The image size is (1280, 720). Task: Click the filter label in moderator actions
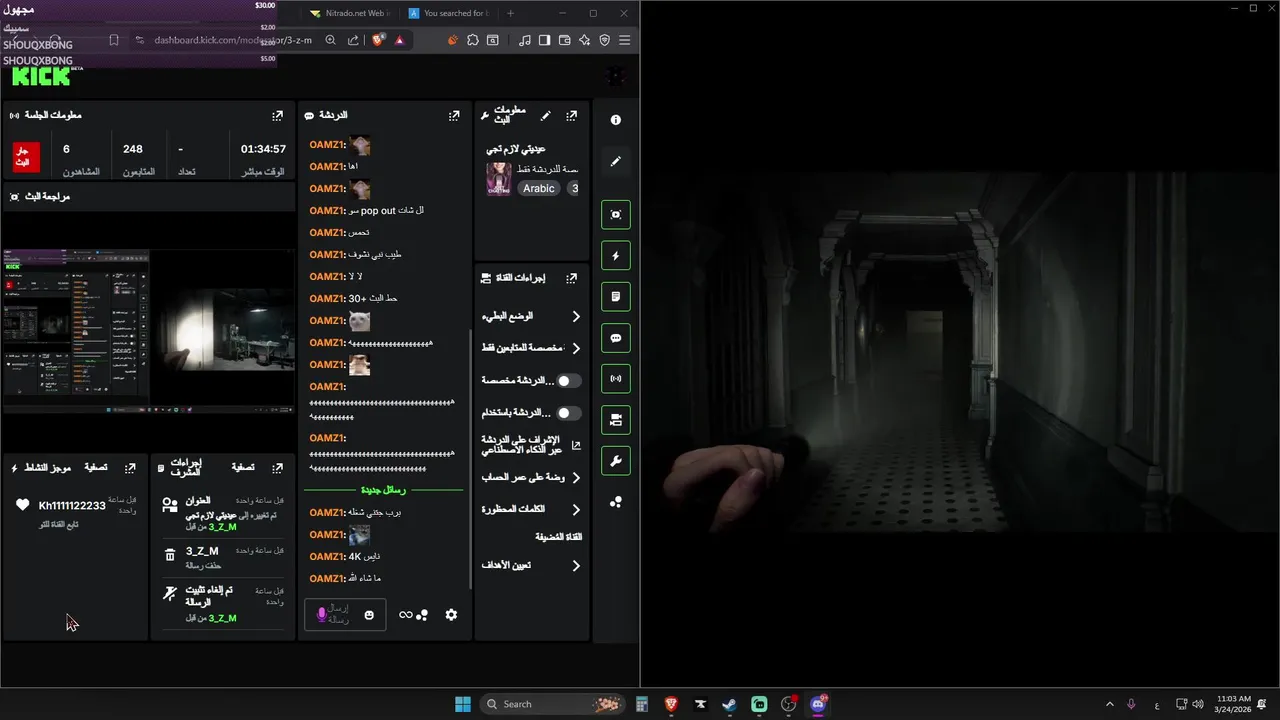[243, 468]
